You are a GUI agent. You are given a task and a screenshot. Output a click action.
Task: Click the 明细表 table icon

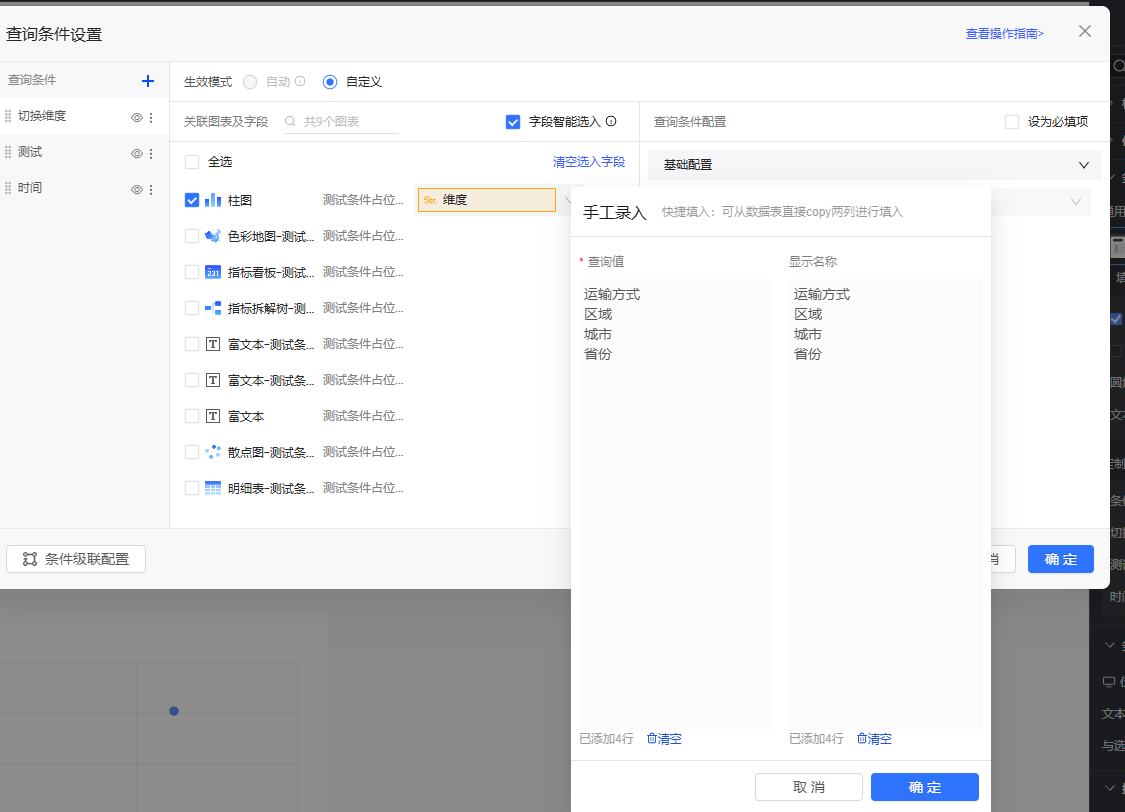click(x=213, y=488)
